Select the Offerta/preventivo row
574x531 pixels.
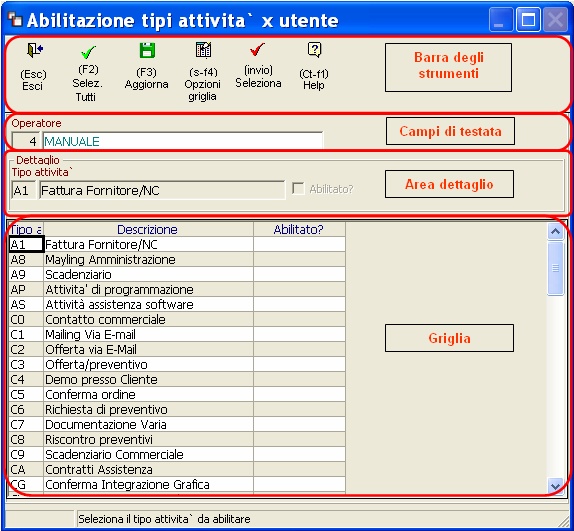(x=177, y=364)
